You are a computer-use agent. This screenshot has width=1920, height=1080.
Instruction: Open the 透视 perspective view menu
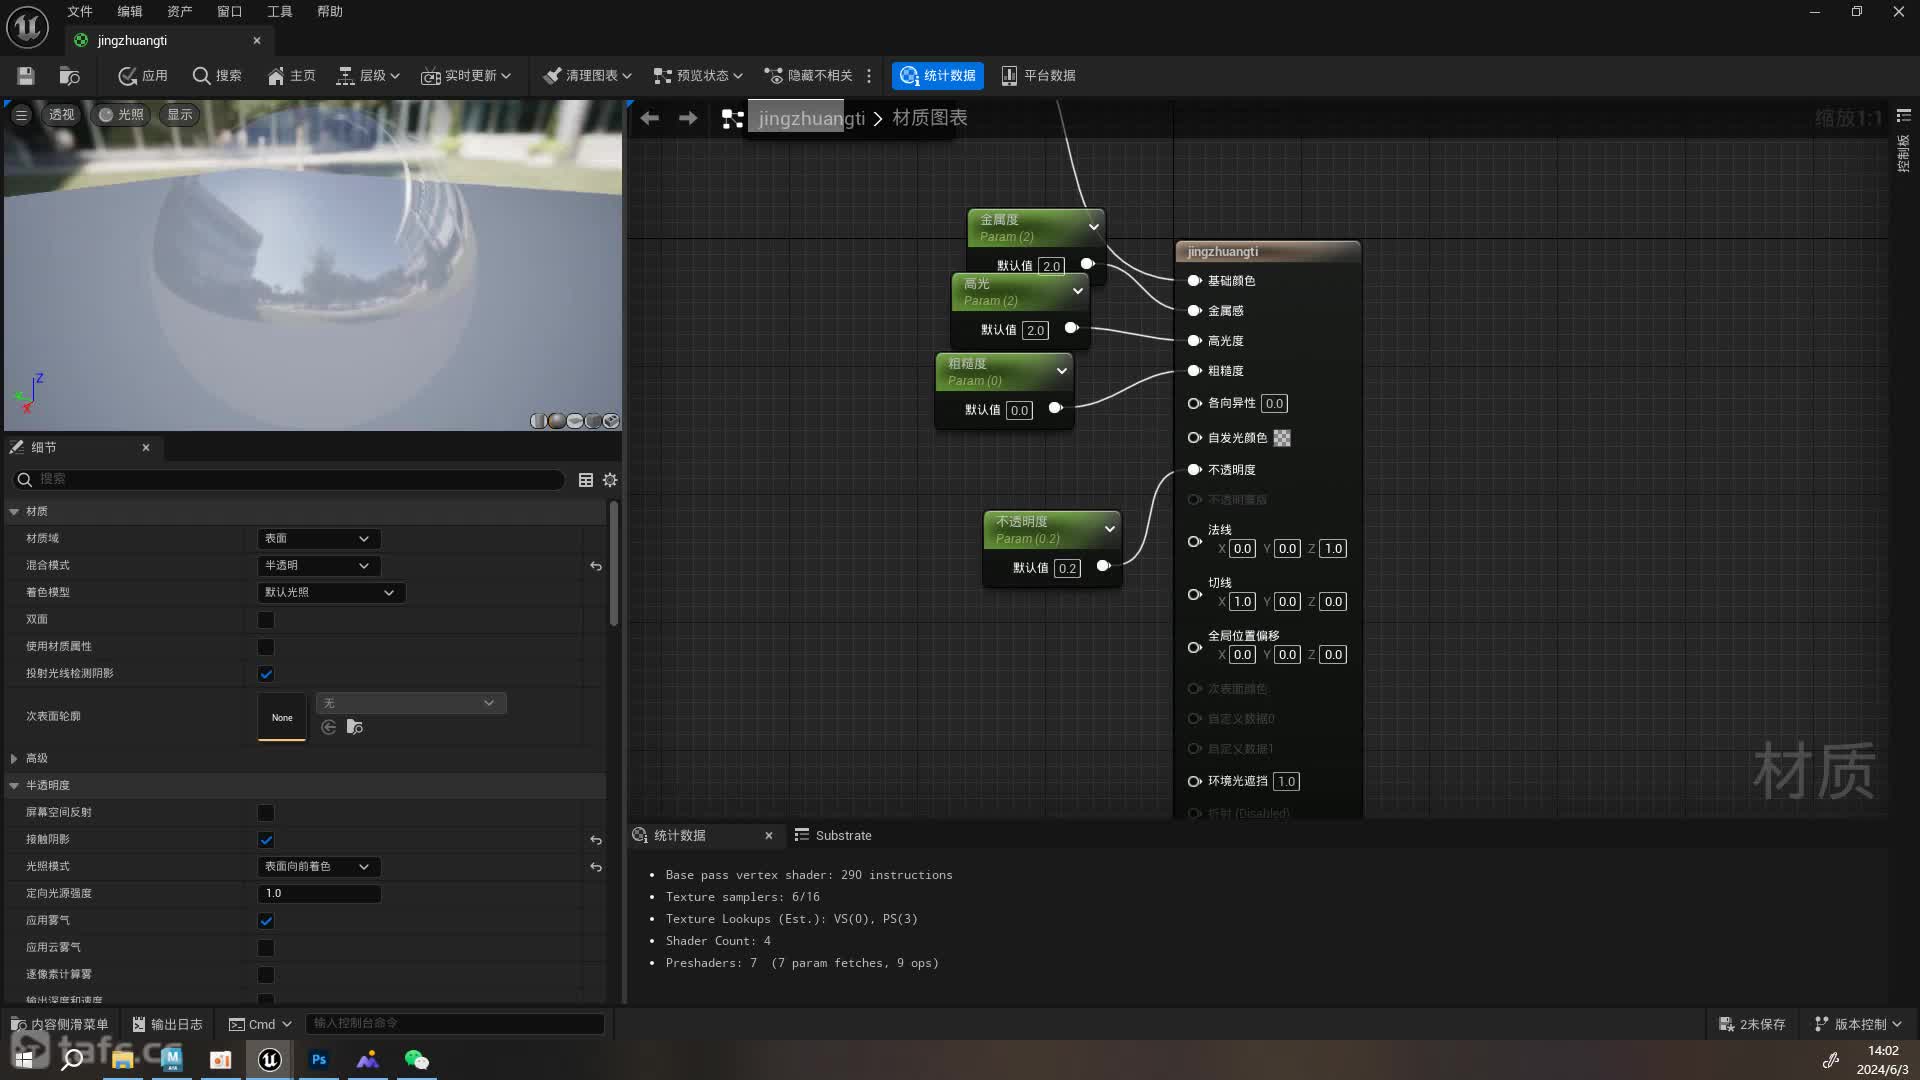62,115
